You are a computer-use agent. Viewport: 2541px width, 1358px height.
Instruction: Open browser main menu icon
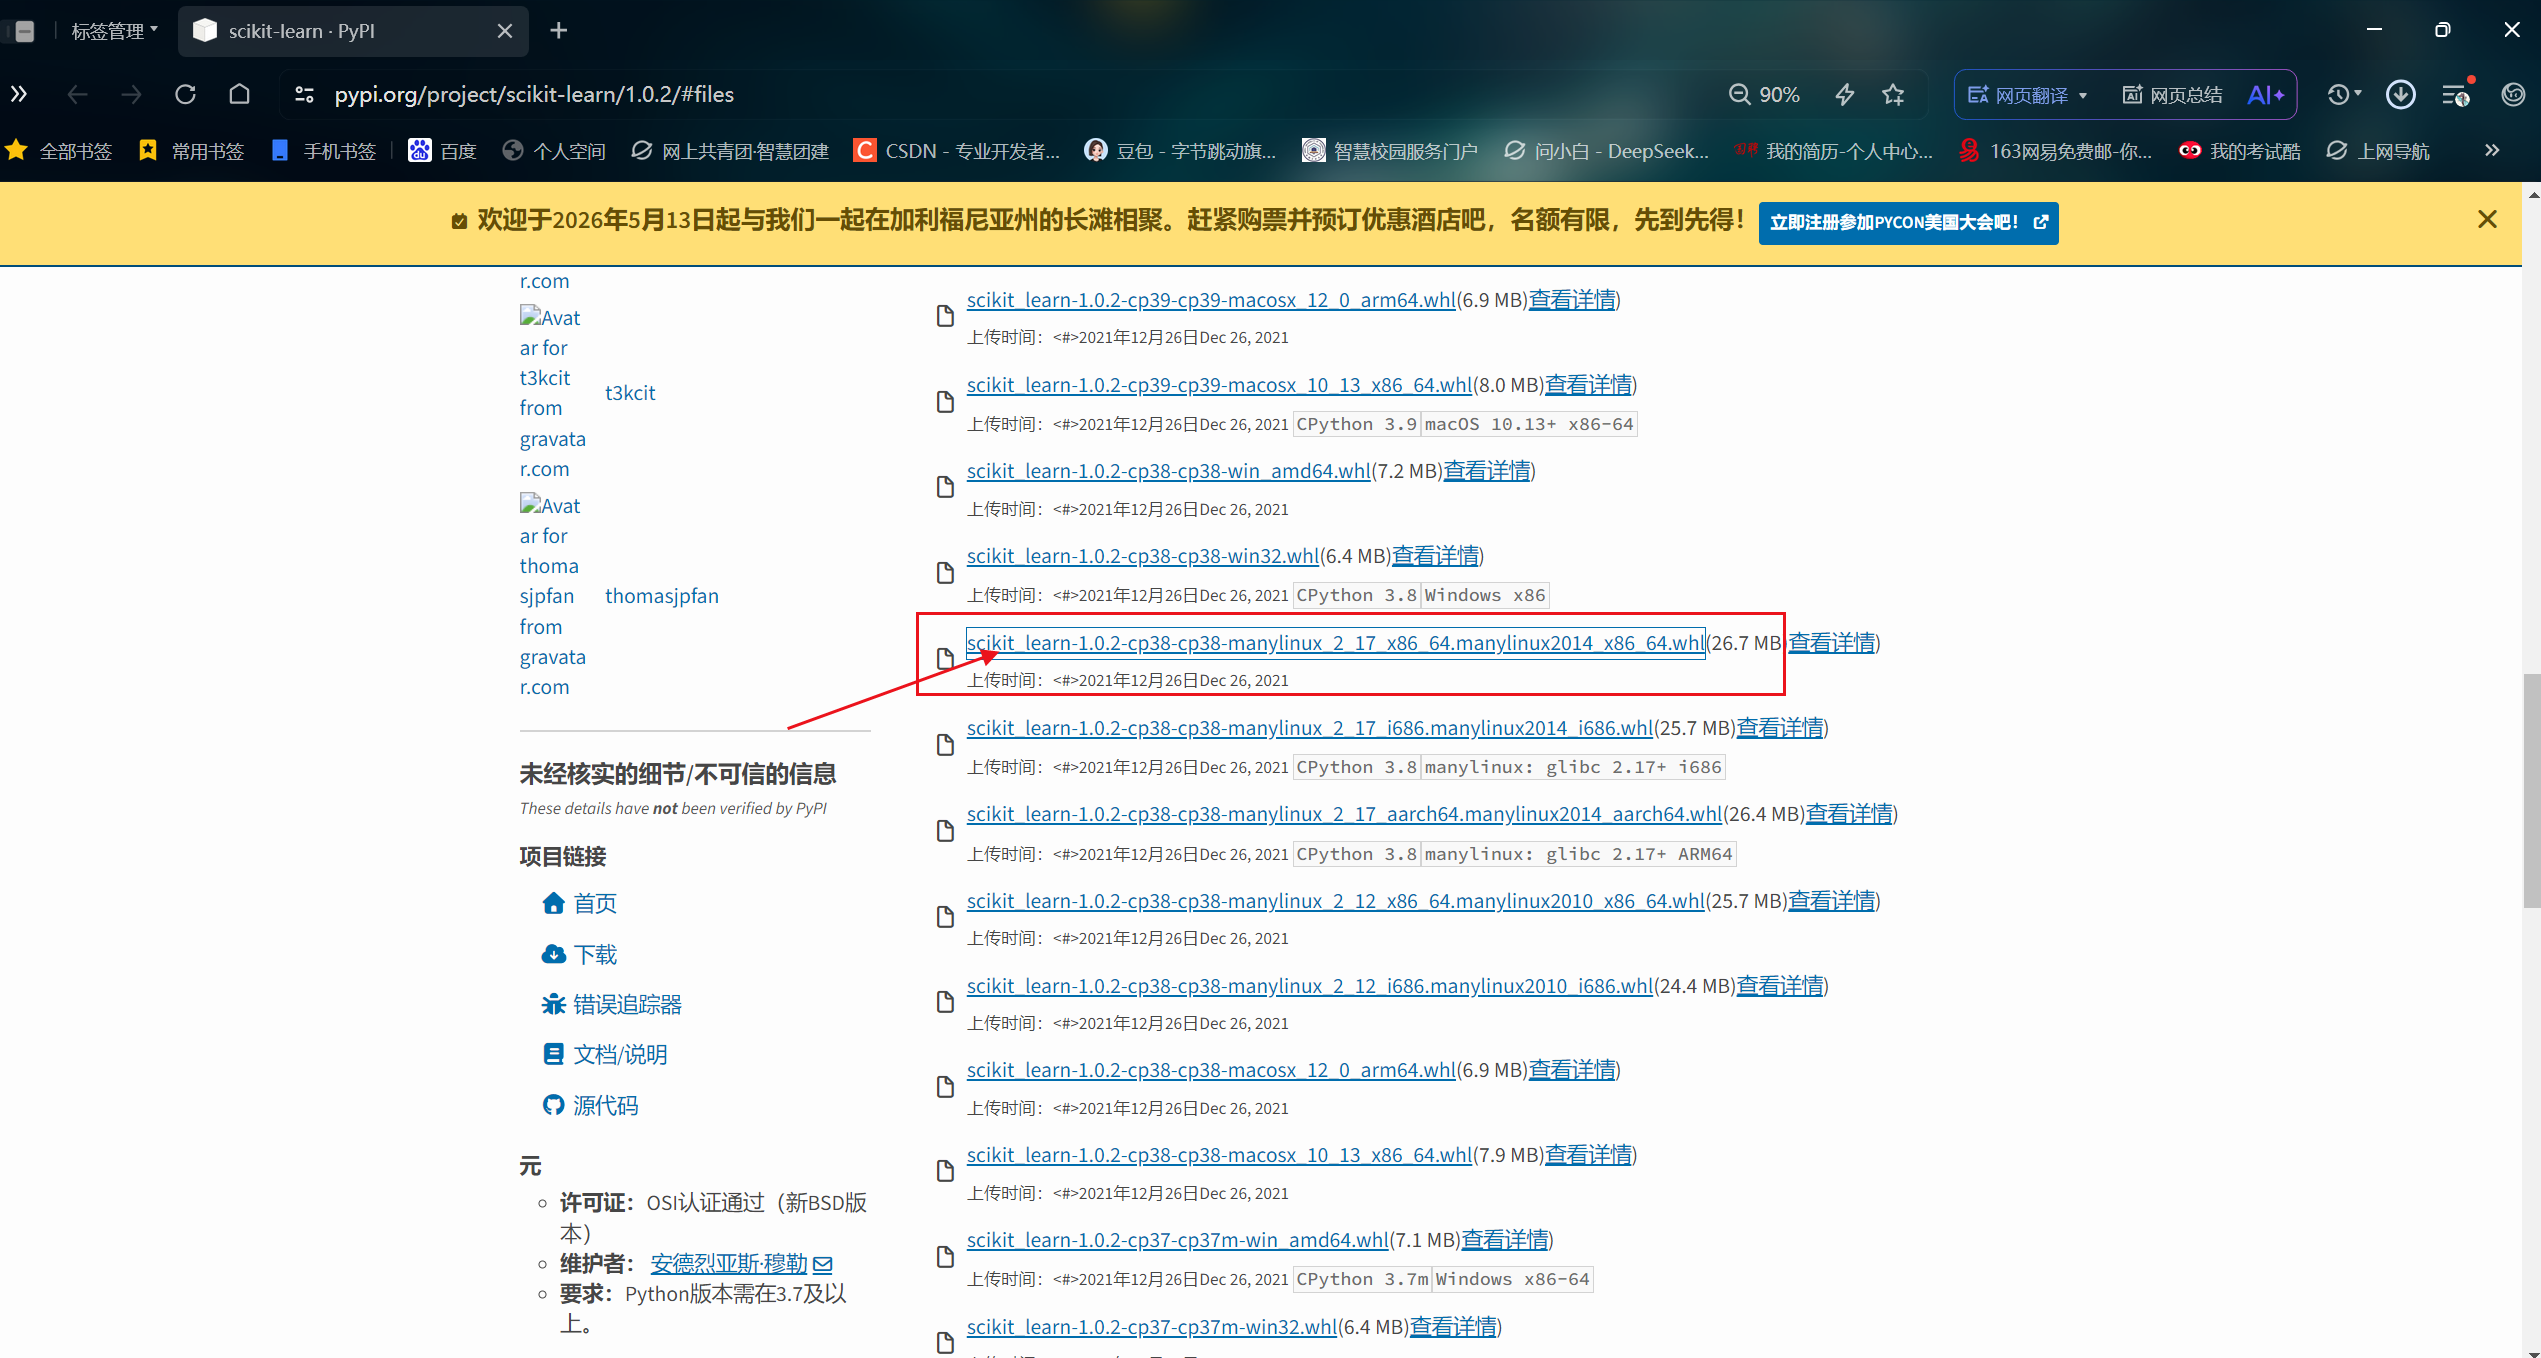tap(2456, 94)
